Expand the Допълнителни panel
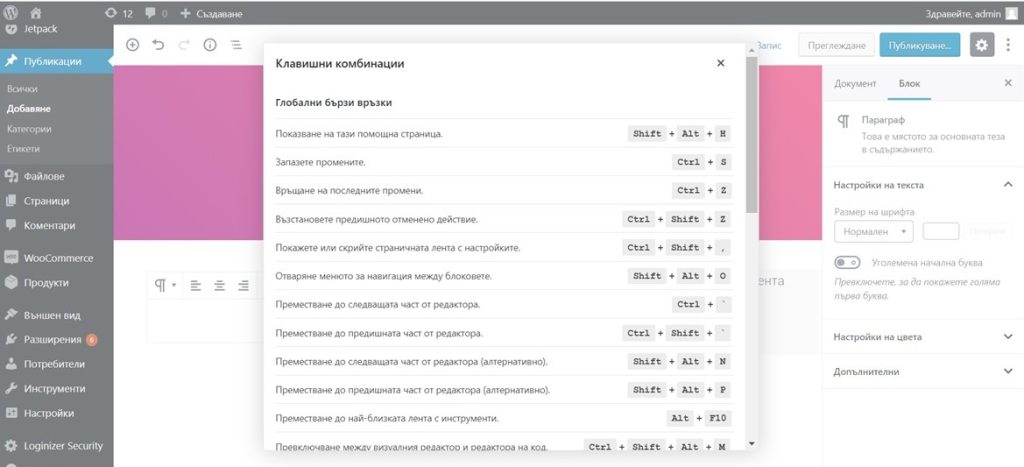This screenshot has width=1024, height=467. (x=922, y=371)
